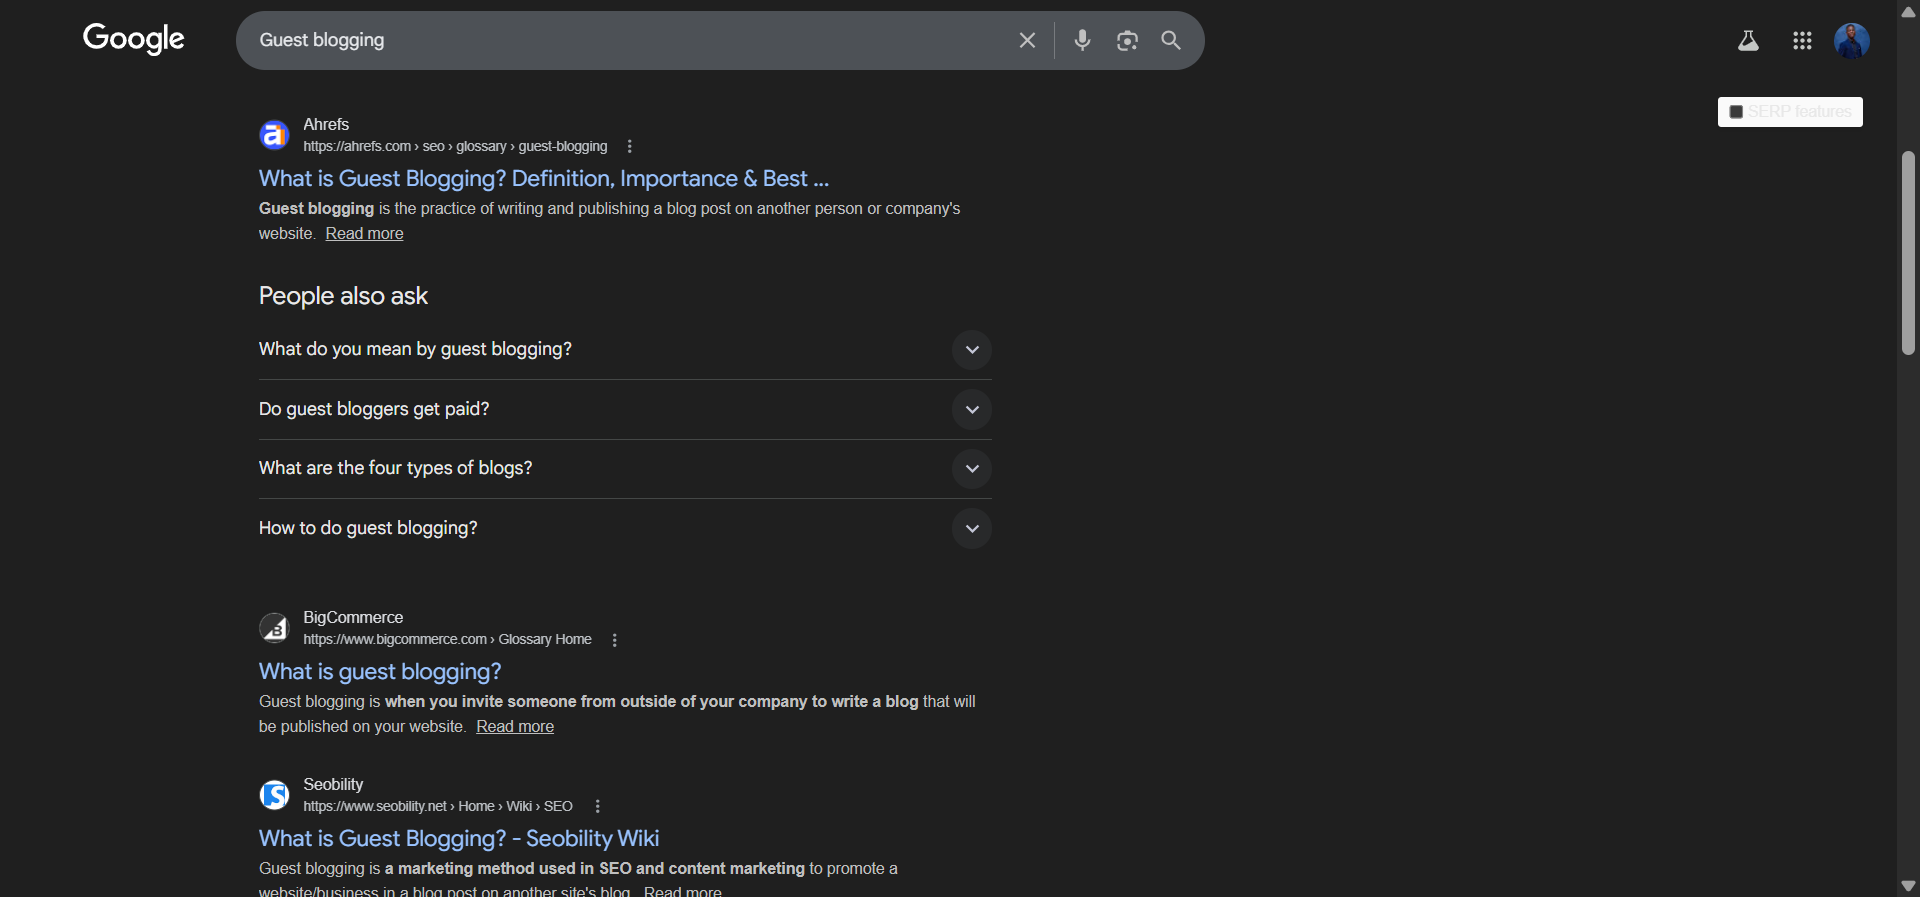The height and width of the screenshot is (897, 1920).
Task: Click the scrollbar down arrow
Action: (x=1908, y=886)
